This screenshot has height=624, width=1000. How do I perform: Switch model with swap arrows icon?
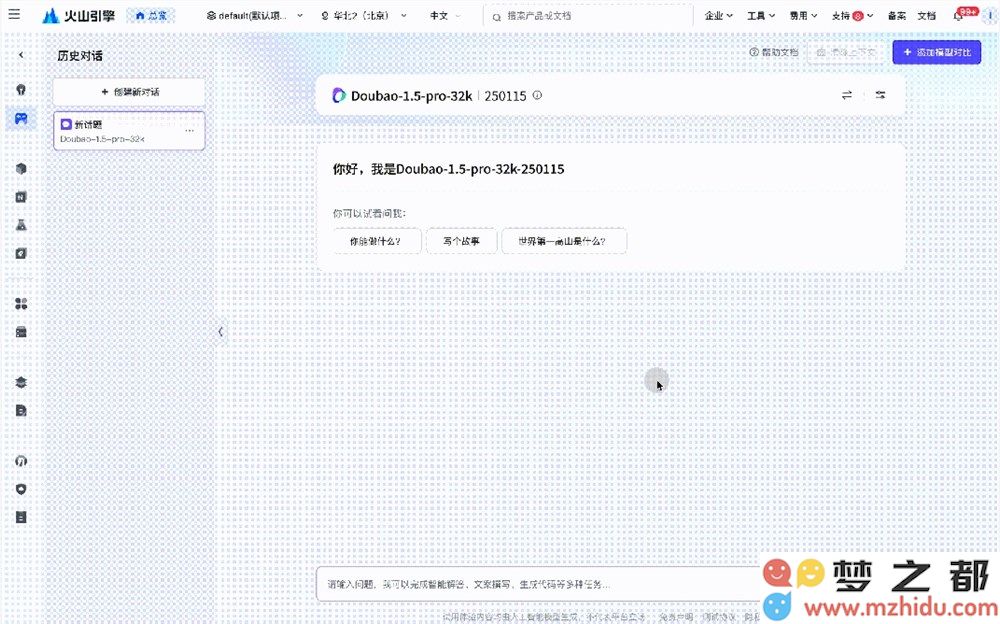(847, 95)
